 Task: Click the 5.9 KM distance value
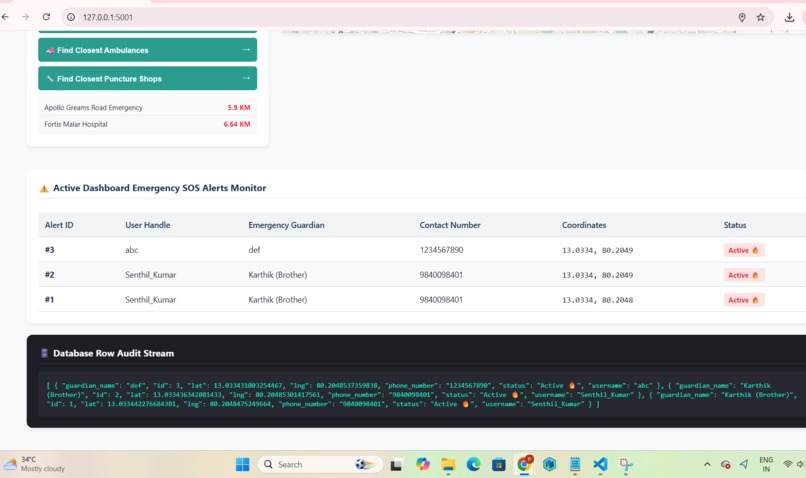[239, 107]
